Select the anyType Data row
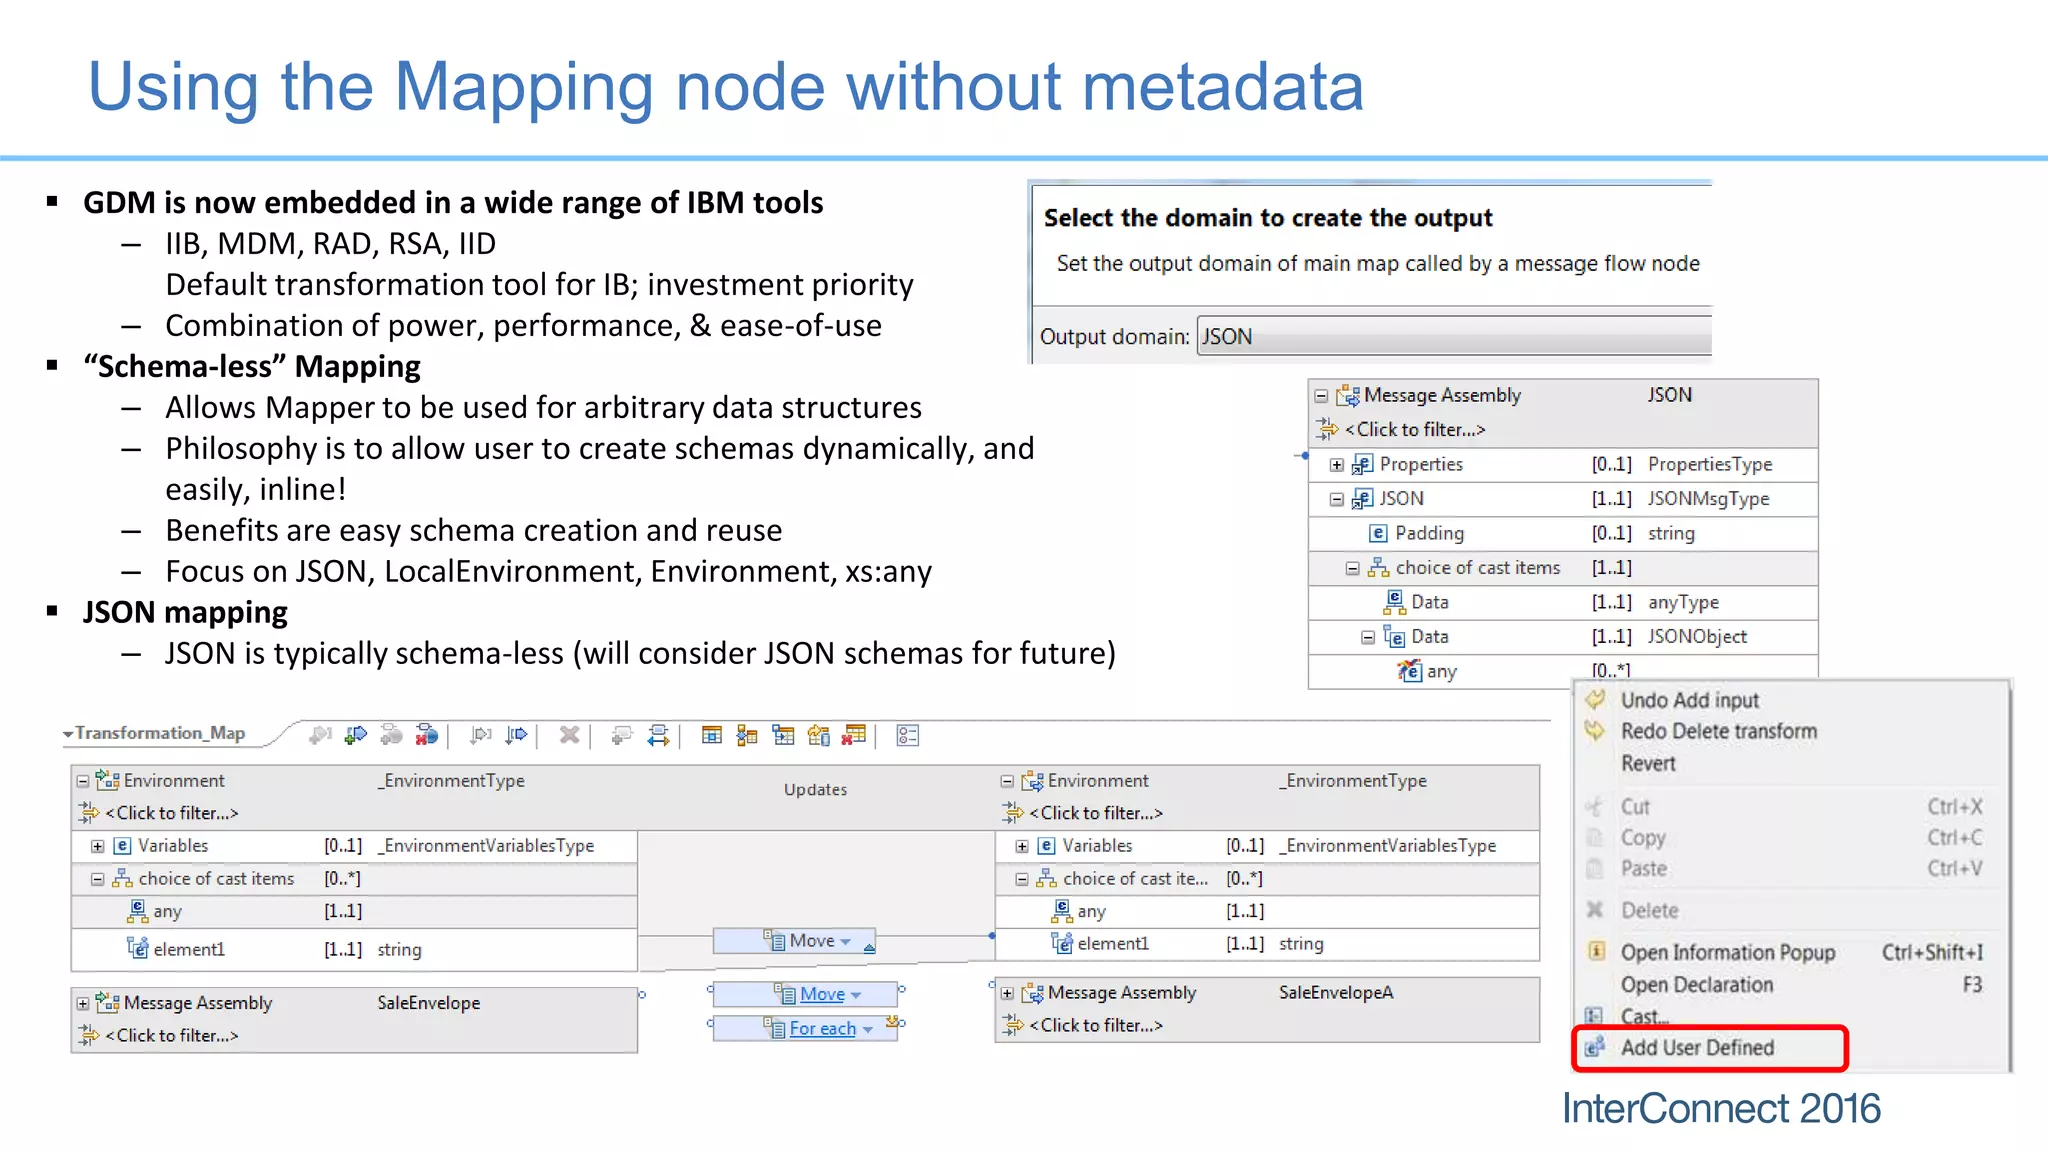The image size is (2048, 1152). (x=1562, y=602)
